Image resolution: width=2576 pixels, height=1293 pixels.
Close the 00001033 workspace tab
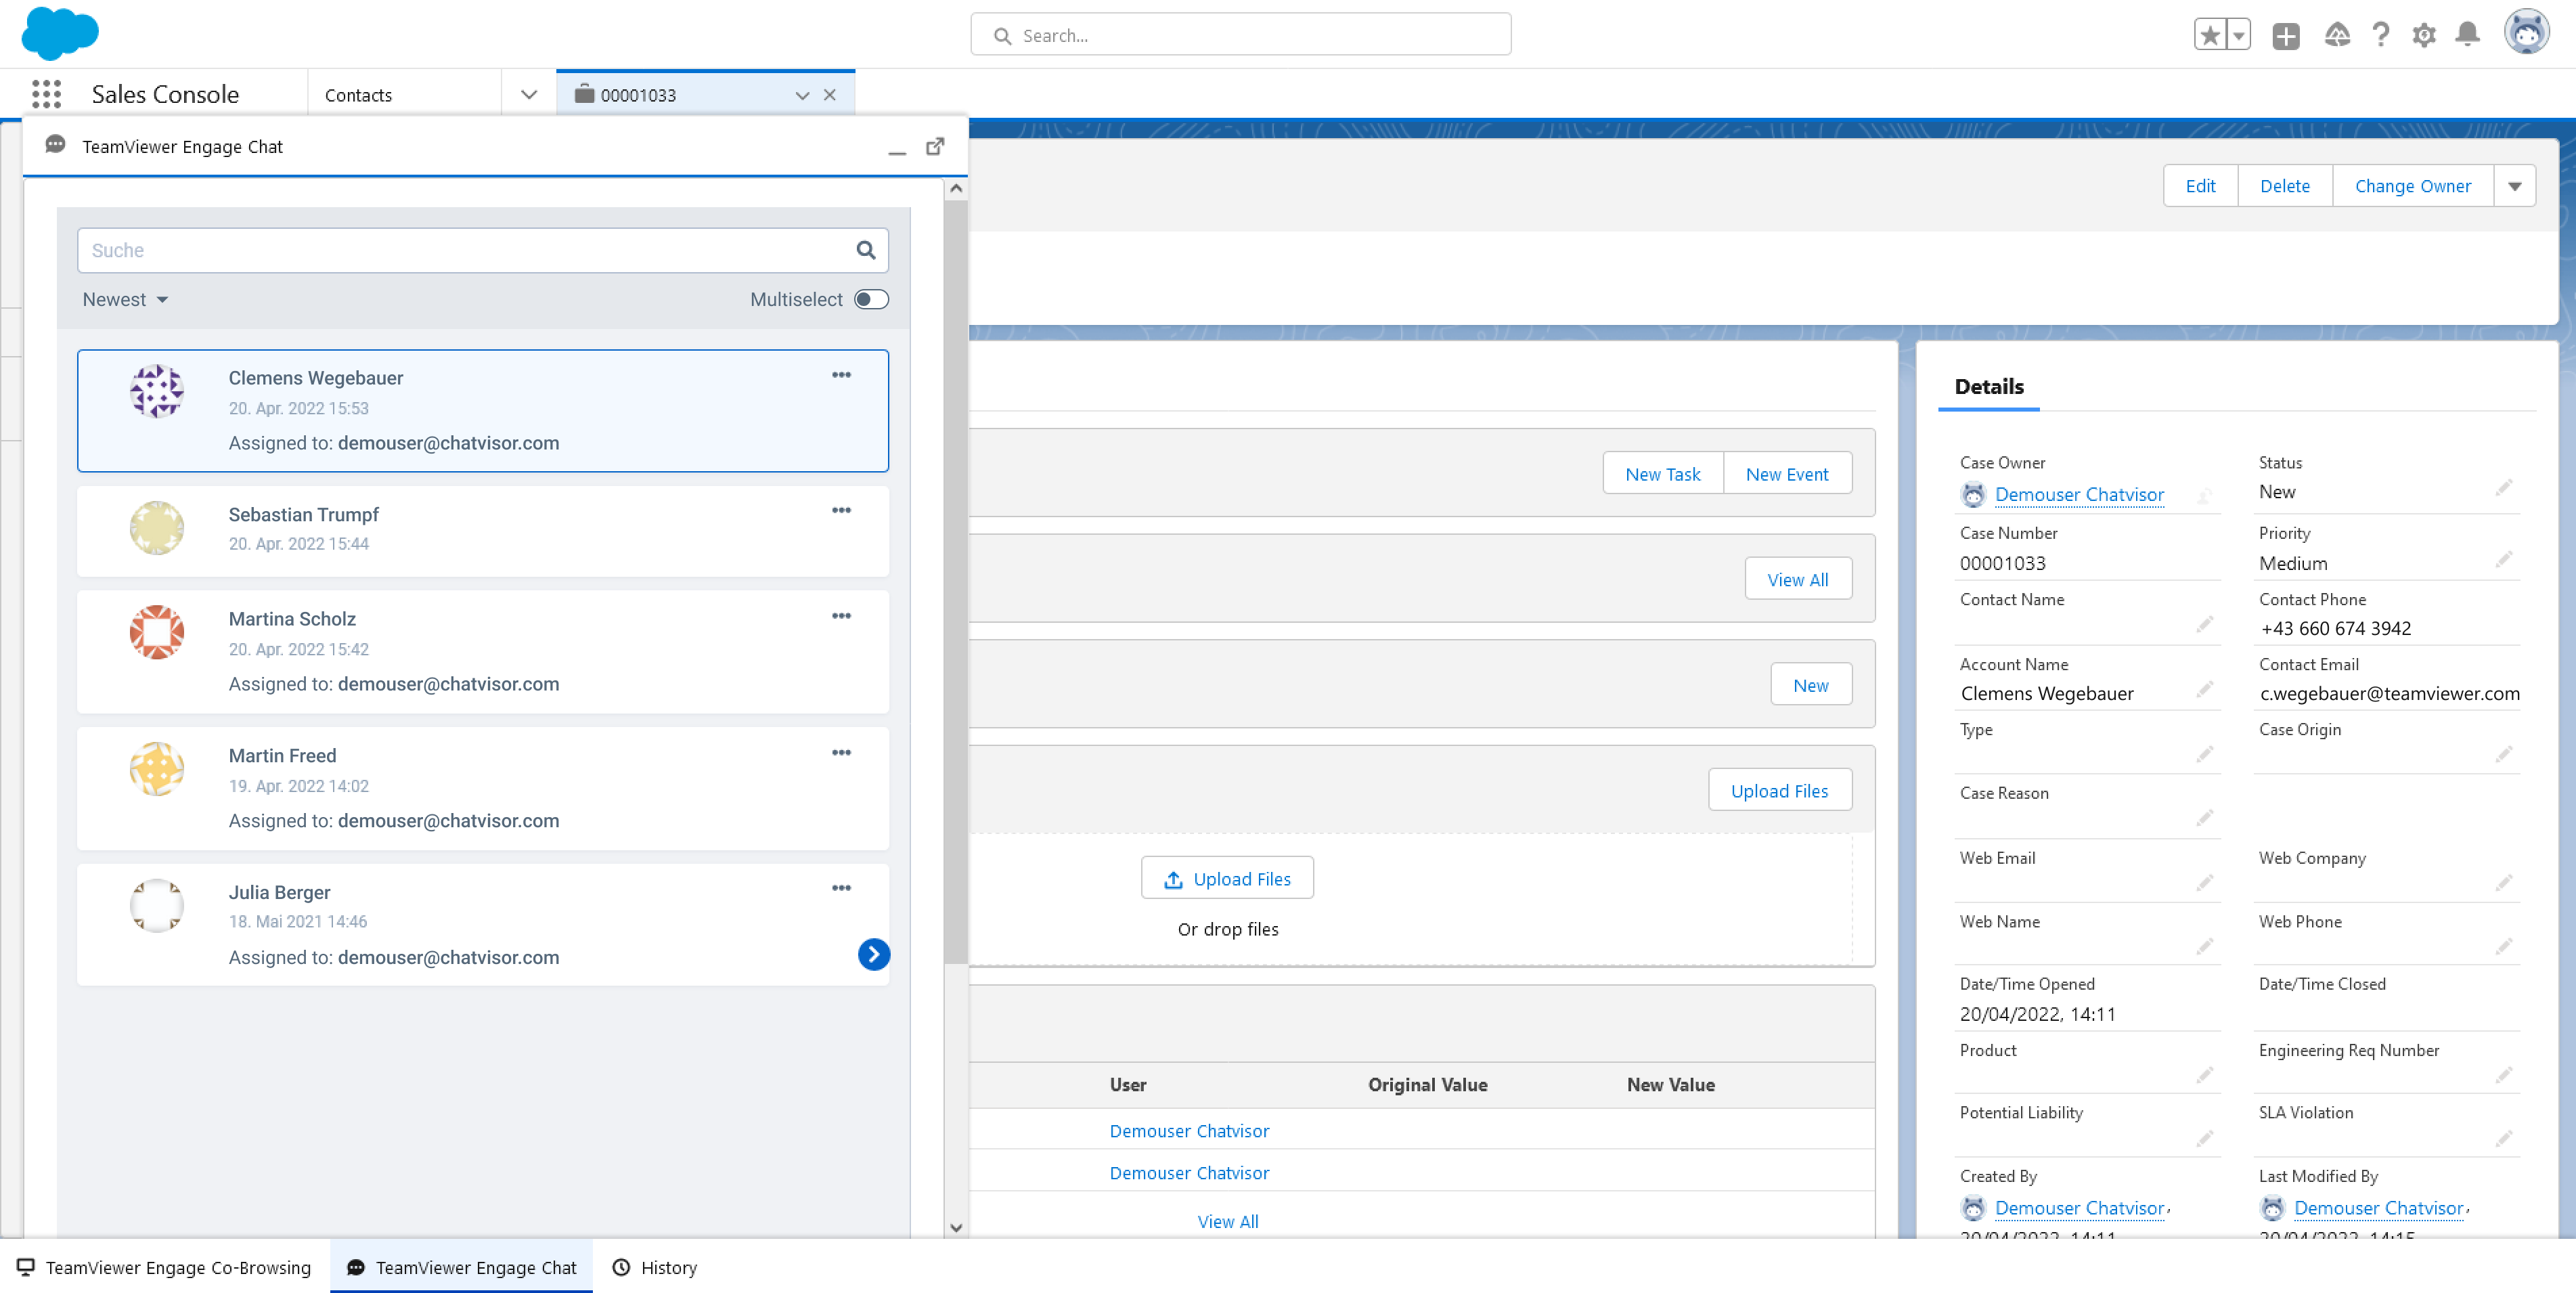(829, 96)
